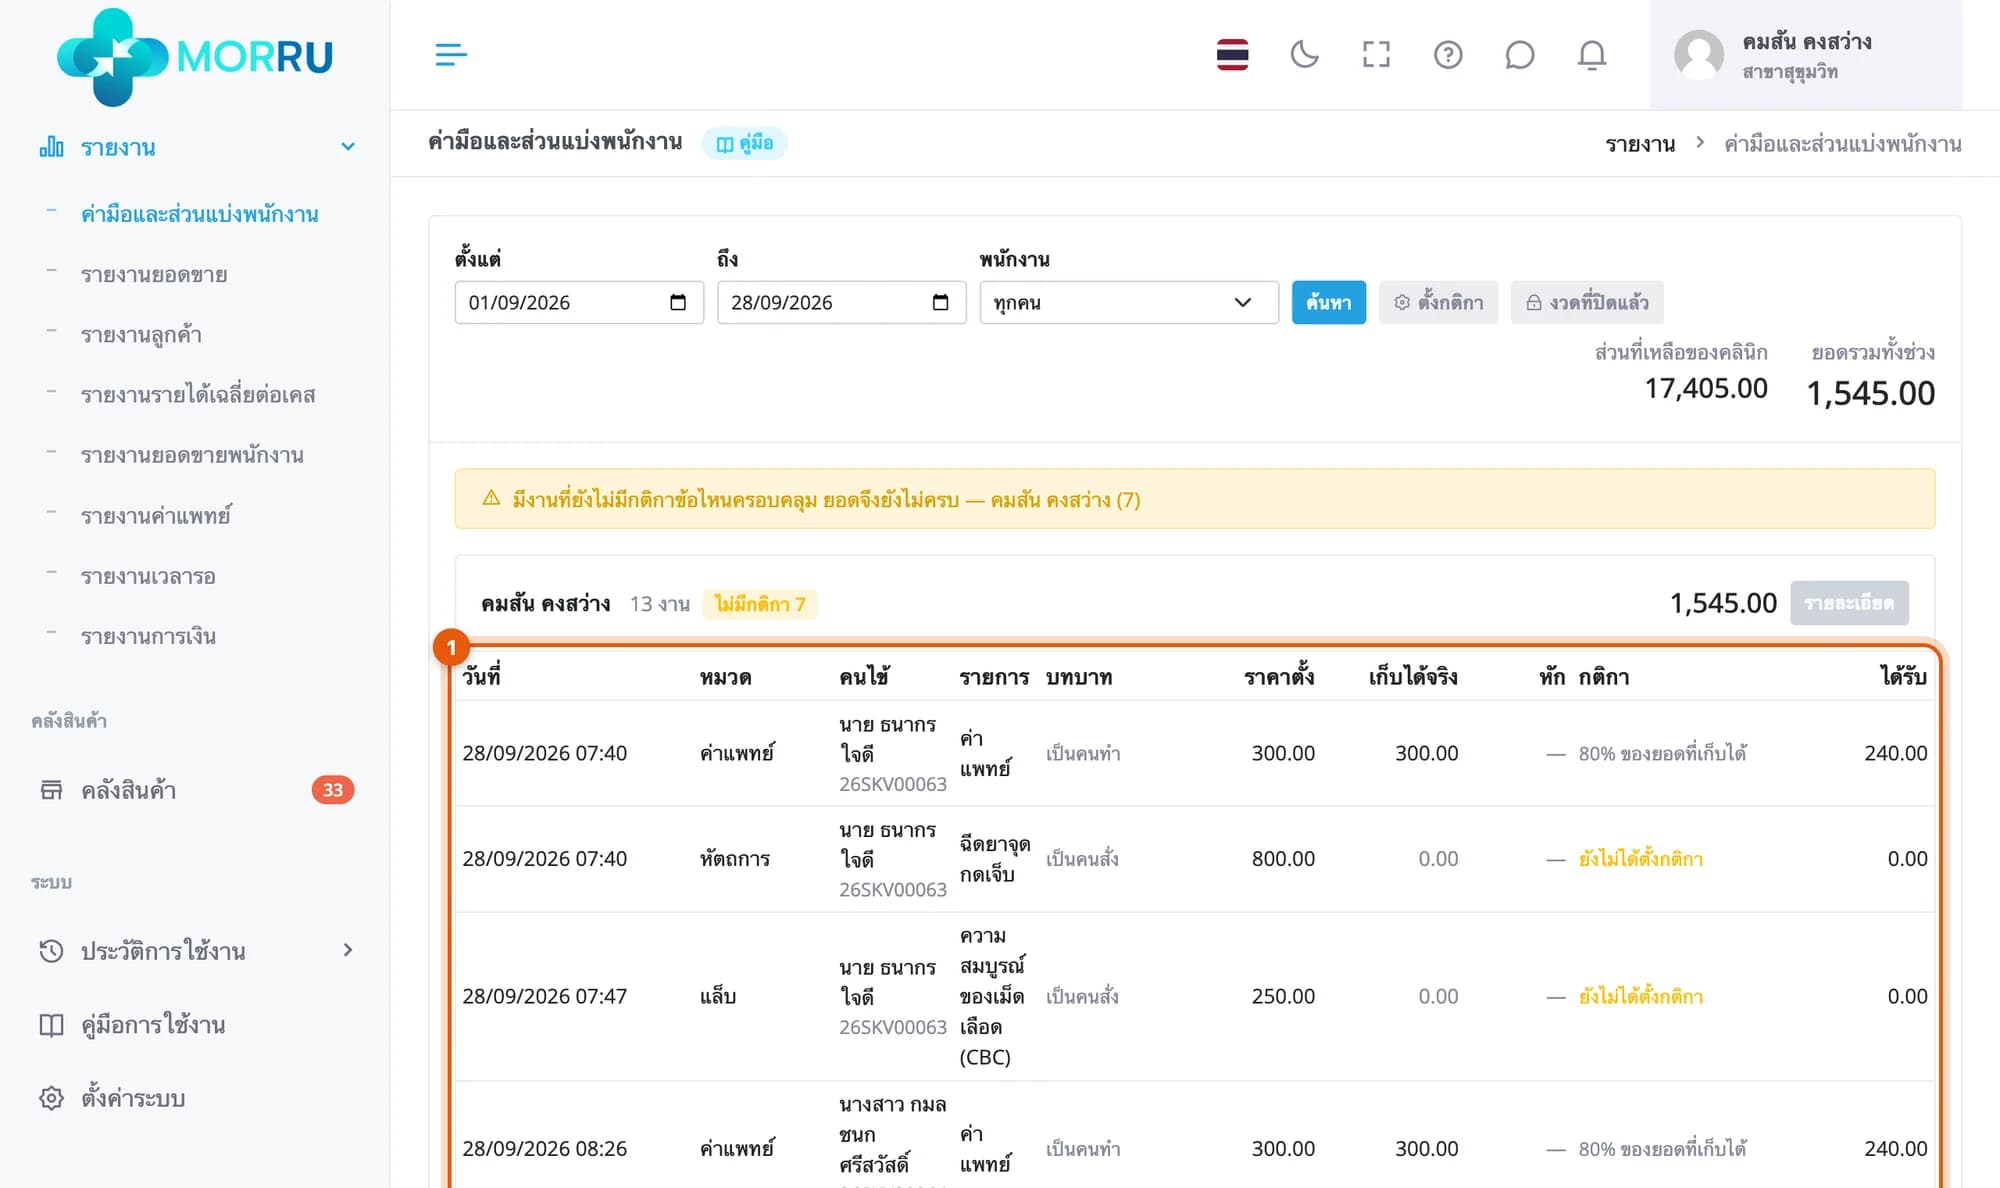Collapse sidebar with hamburger menu icon
The height and width of the screenshot is (1188, 2000).
(x=451, y=54)
